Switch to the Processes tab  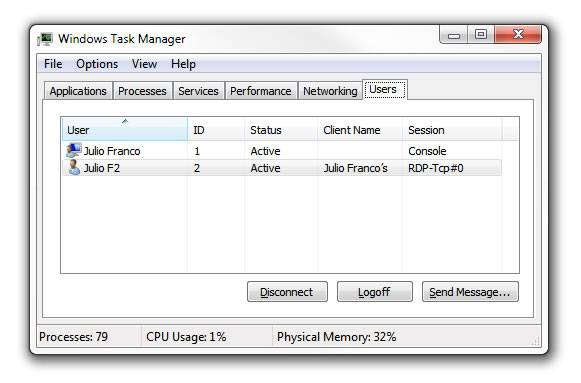pos(142,91)
